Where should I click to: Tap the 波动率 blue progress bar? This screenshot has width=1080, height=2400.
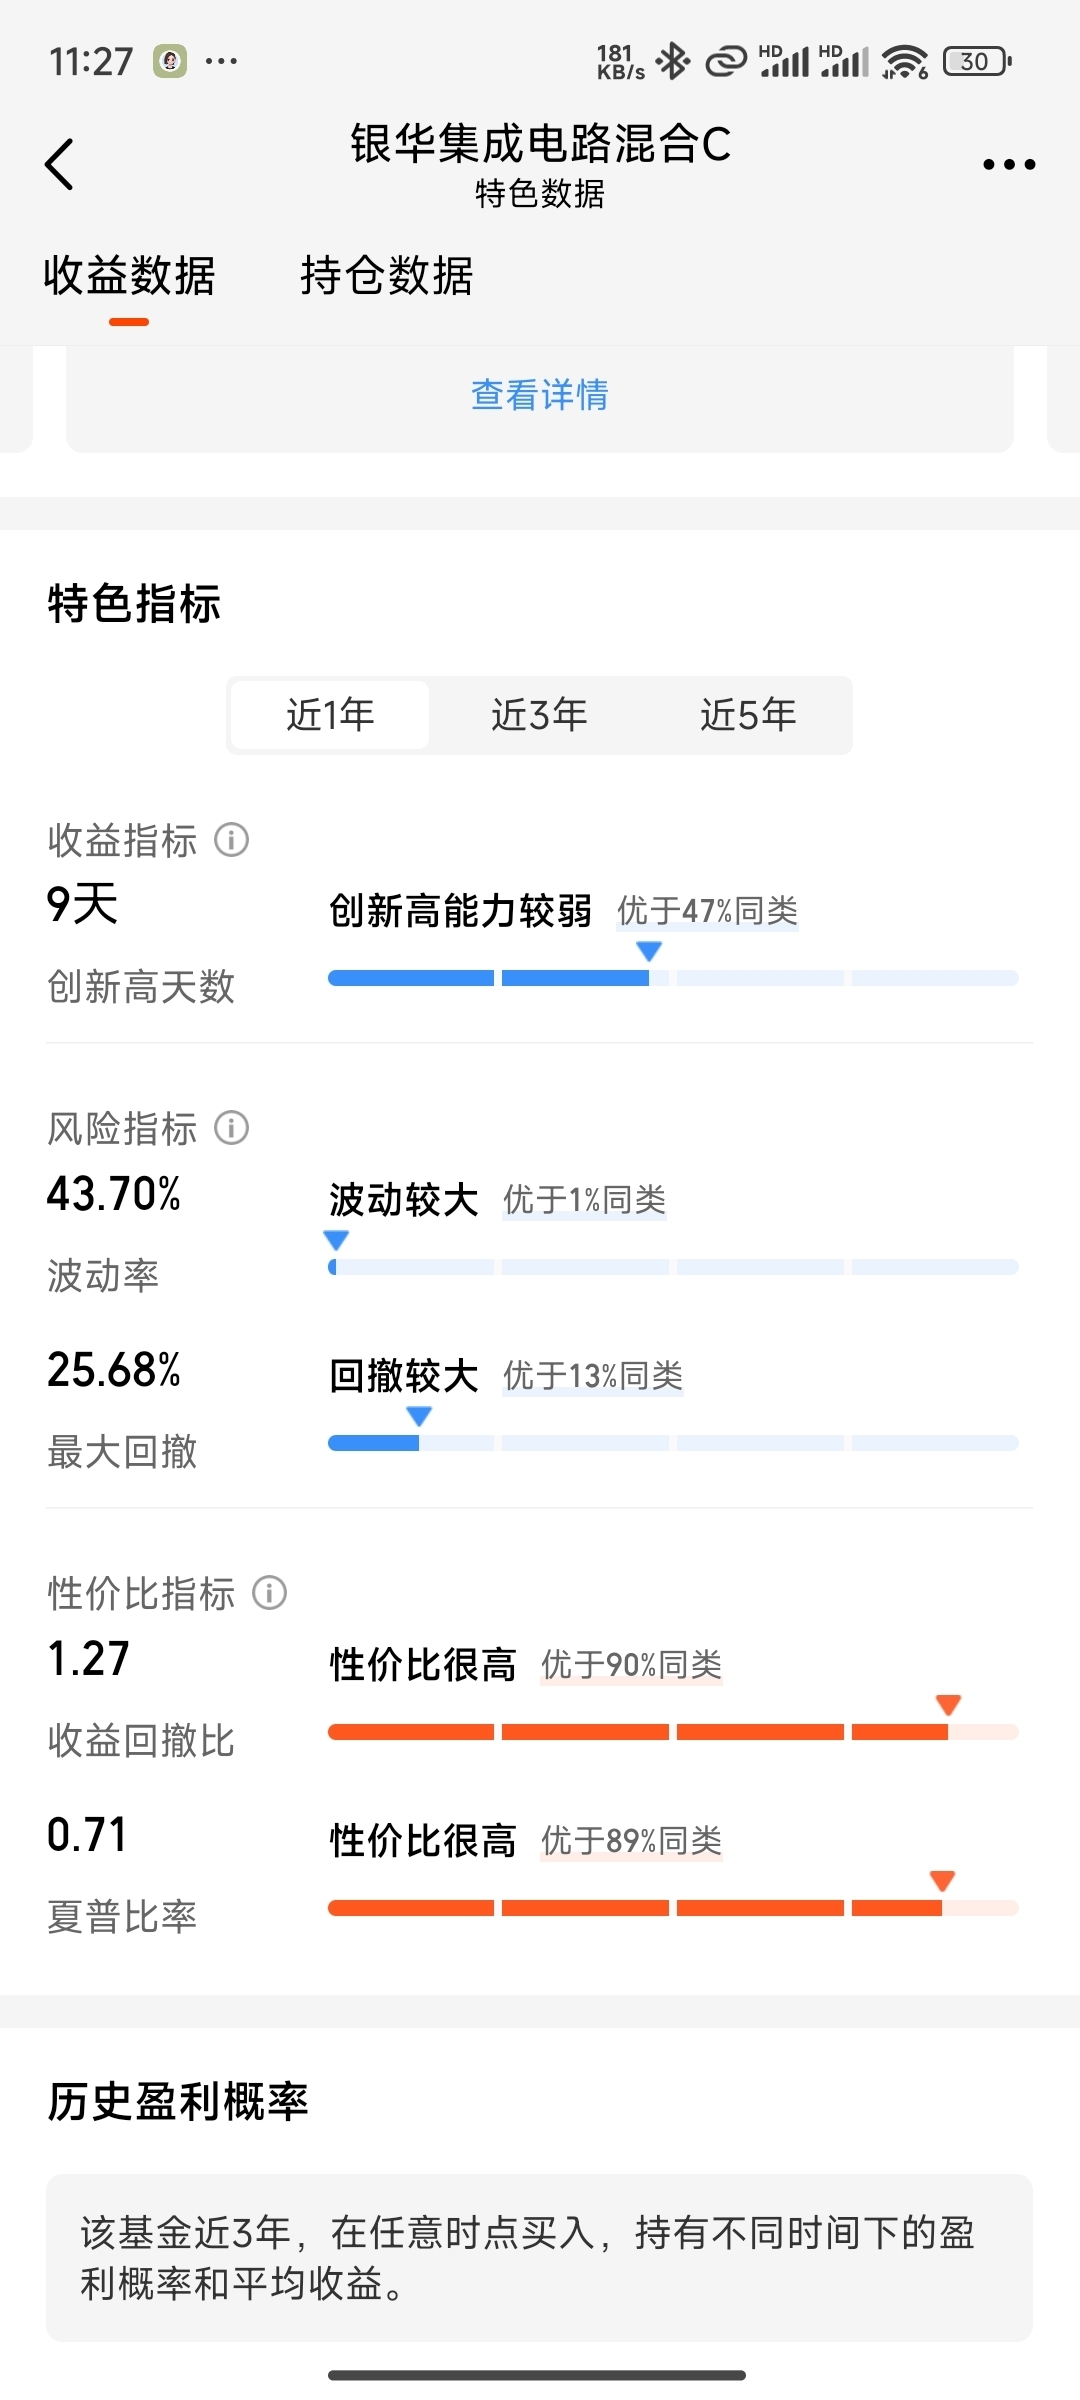(673, 1267)
